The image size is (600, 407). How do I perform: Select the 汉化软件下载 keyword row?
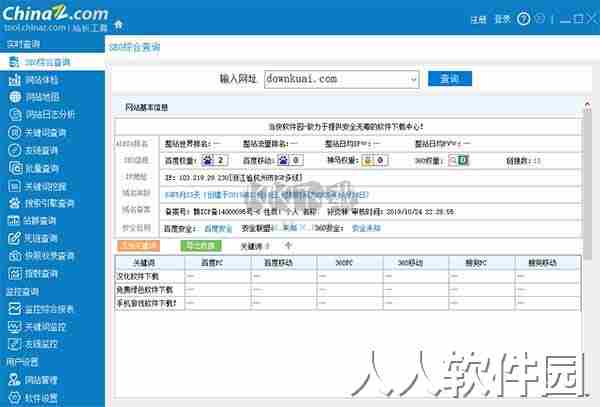pos(348,276)
